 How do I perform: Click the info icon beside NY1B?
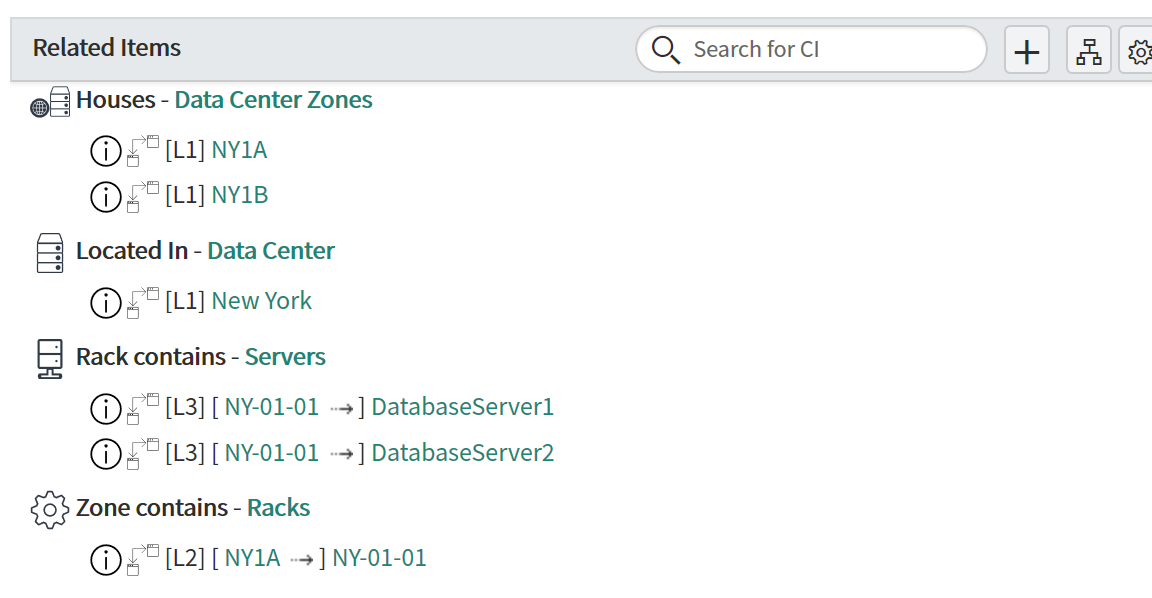[105, 197]
